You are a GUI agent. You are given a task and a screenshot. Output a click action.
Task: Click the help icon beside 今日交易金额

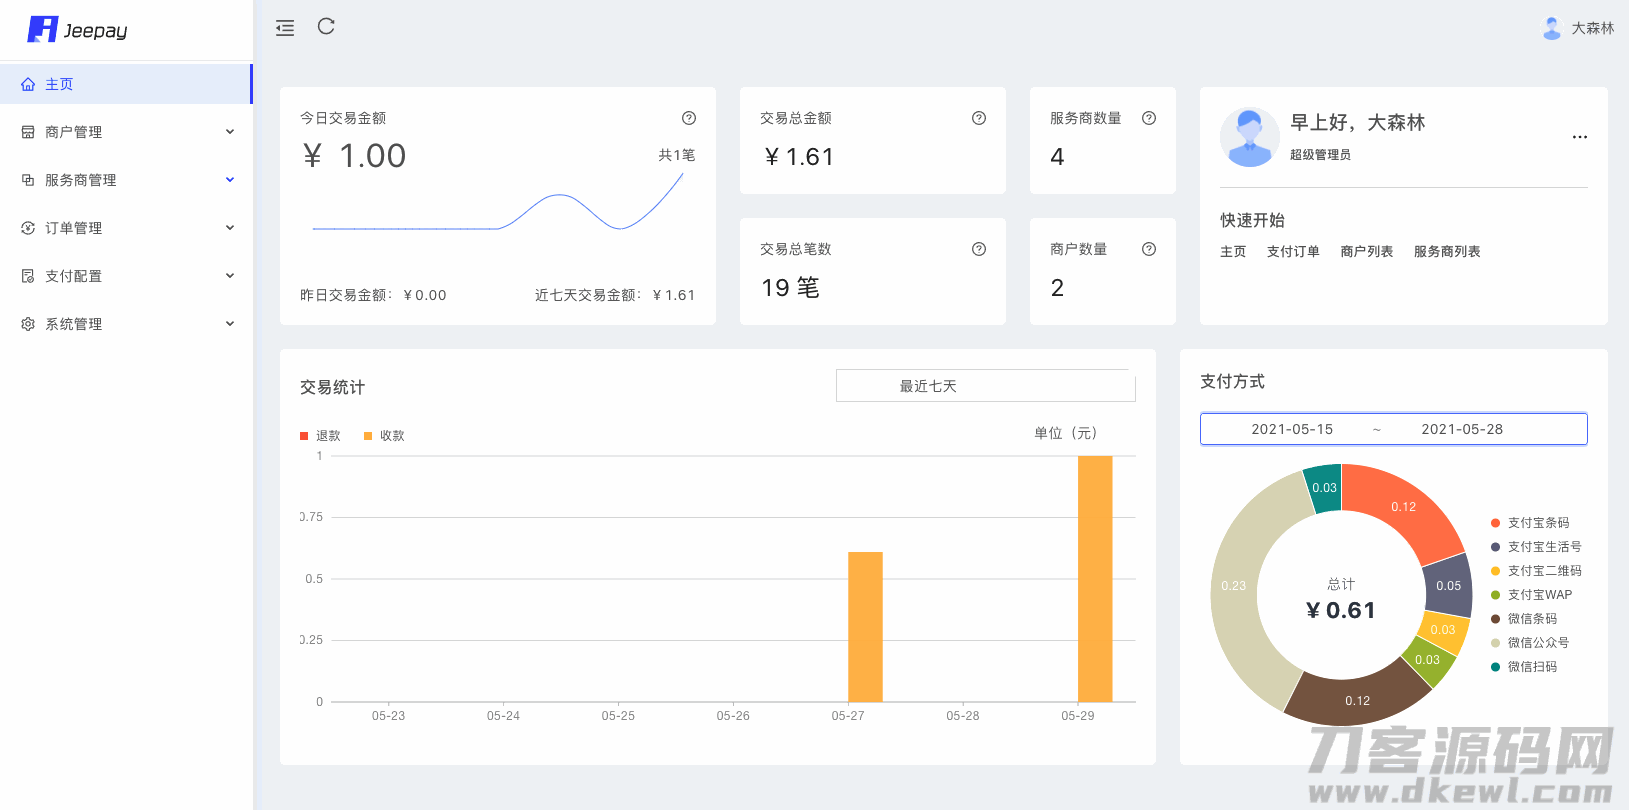[689, 118]
